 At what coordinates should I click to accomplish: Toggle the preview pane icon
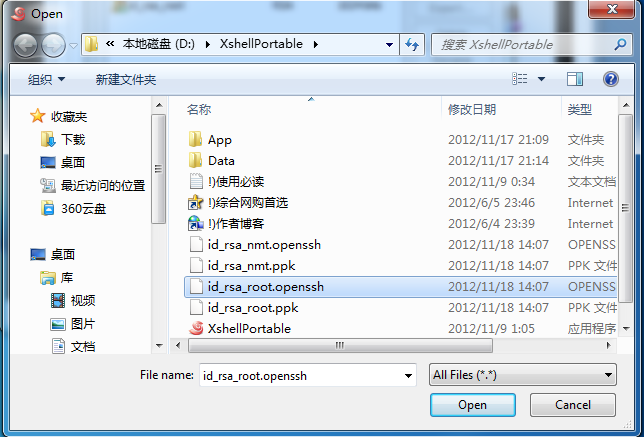point(575,79)
